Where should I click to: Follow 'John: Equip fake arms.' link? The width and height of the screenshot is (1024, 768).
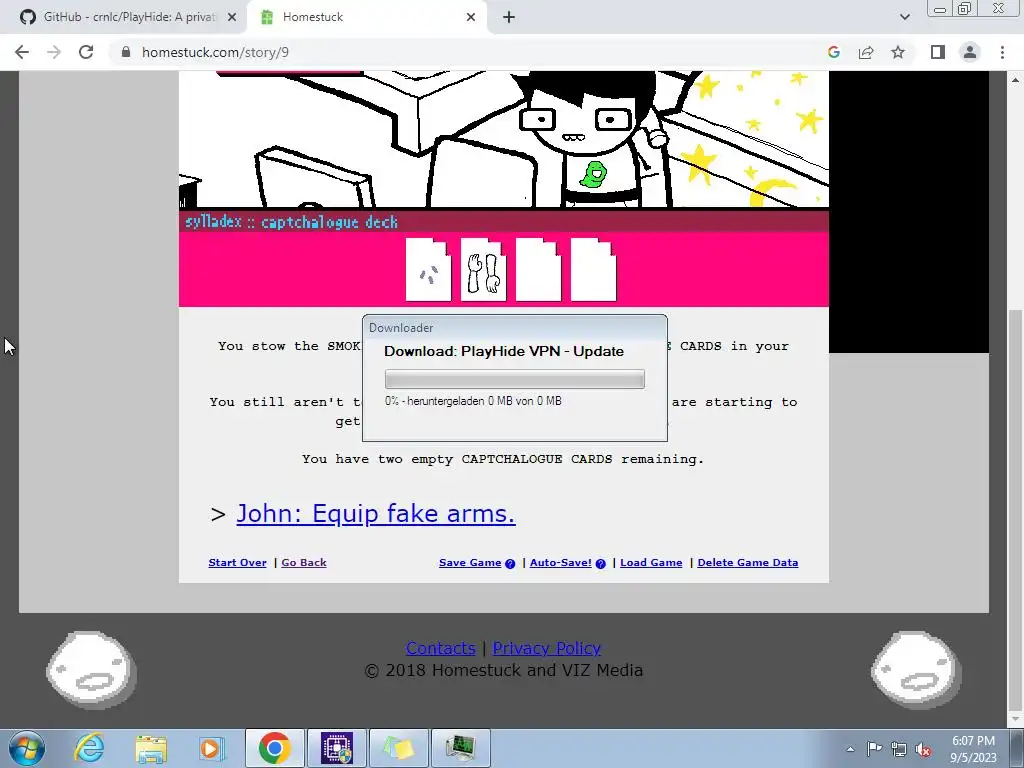click(376, 513)
